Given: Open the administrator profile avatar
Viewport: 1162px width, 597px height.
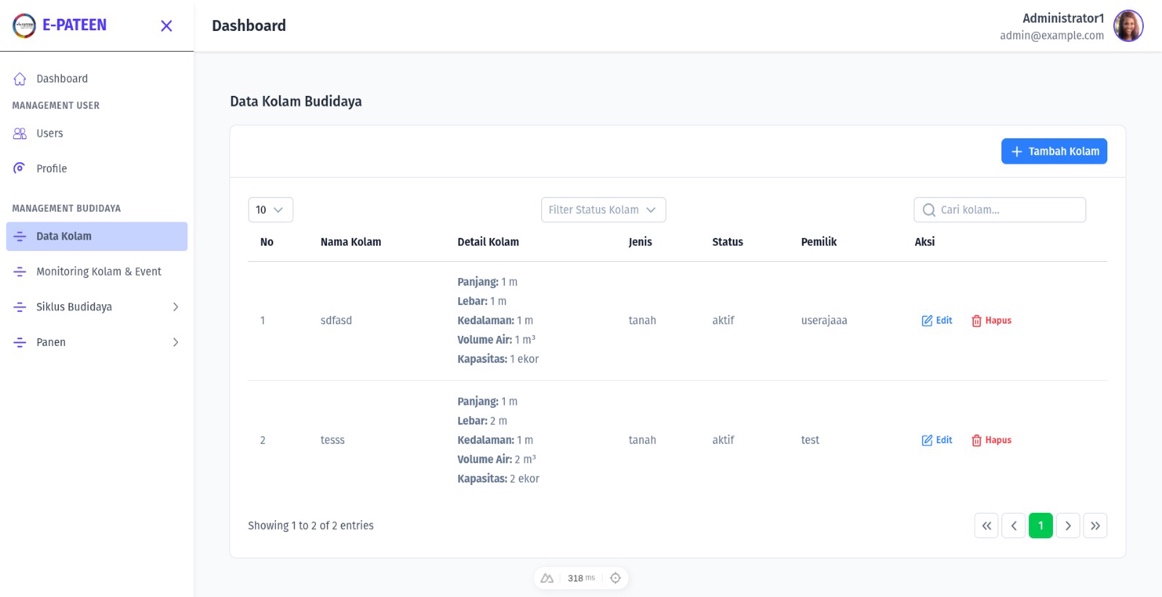Looking at the screenshot, I should [x=1128, y=26].
